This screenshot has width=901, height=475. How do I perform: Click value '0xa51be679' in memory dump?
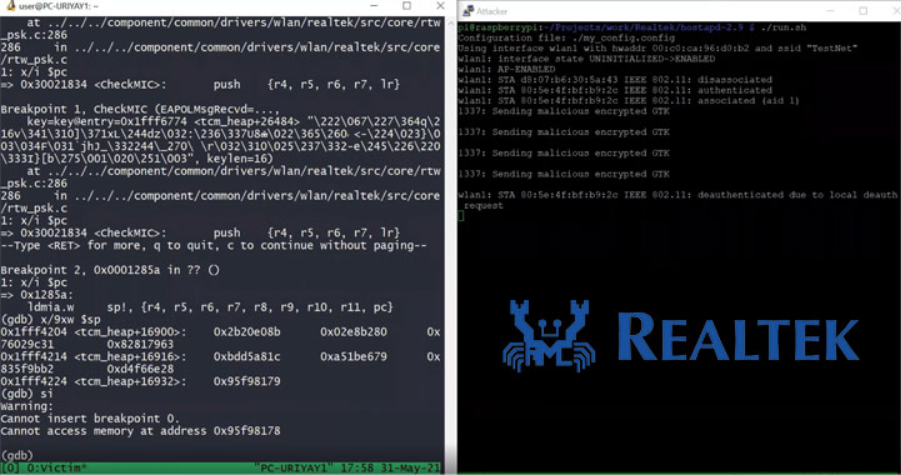(353, 357)
